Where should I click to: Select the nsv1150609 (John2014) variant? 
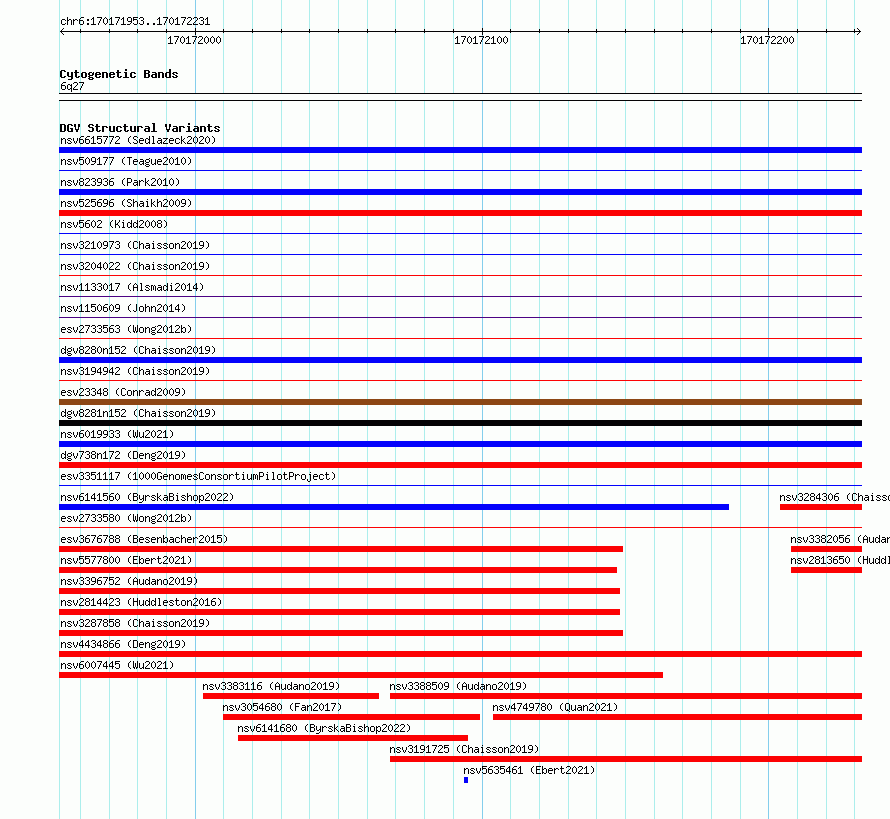123,308
